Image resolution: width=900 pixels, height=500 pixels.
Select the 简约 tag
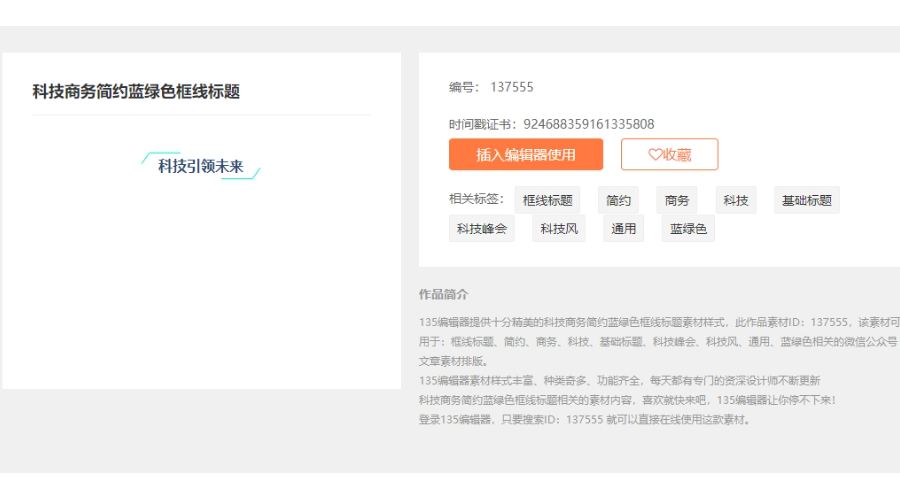tap(618, 200)
